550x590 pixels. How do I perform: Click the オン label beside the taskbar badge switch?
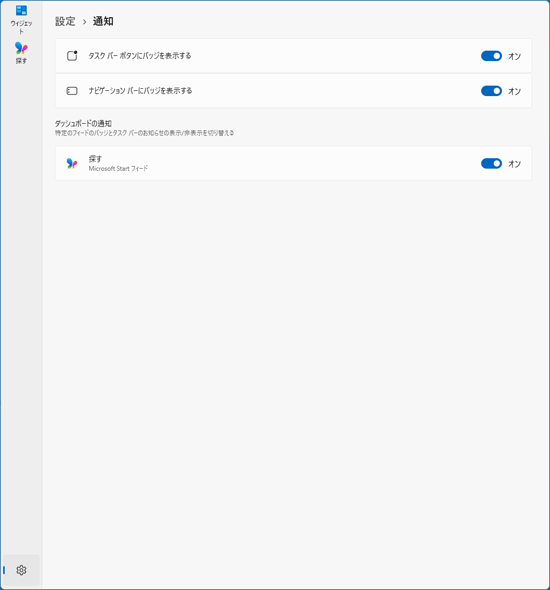[514, 56]
